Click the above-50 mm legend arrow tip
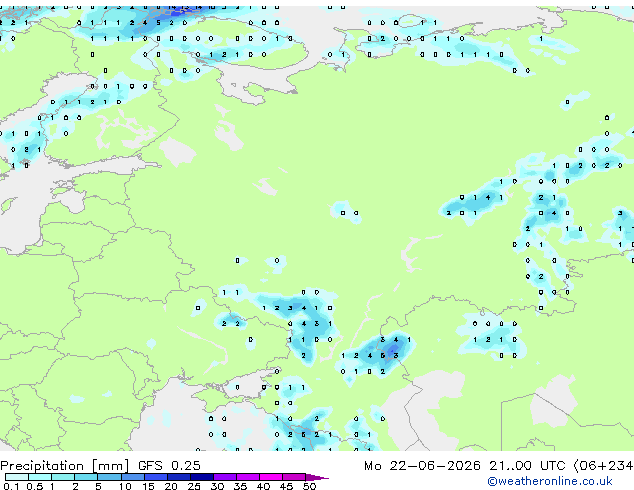 click(317, 477)
